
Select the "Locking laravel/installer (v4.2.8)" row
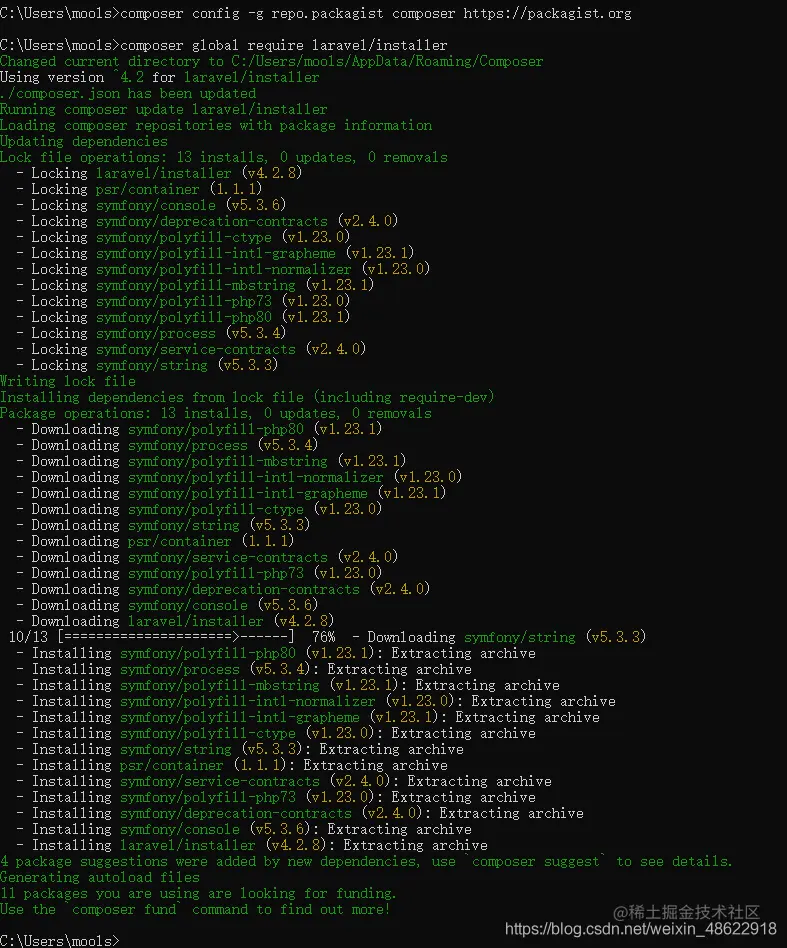click(159, 173)
